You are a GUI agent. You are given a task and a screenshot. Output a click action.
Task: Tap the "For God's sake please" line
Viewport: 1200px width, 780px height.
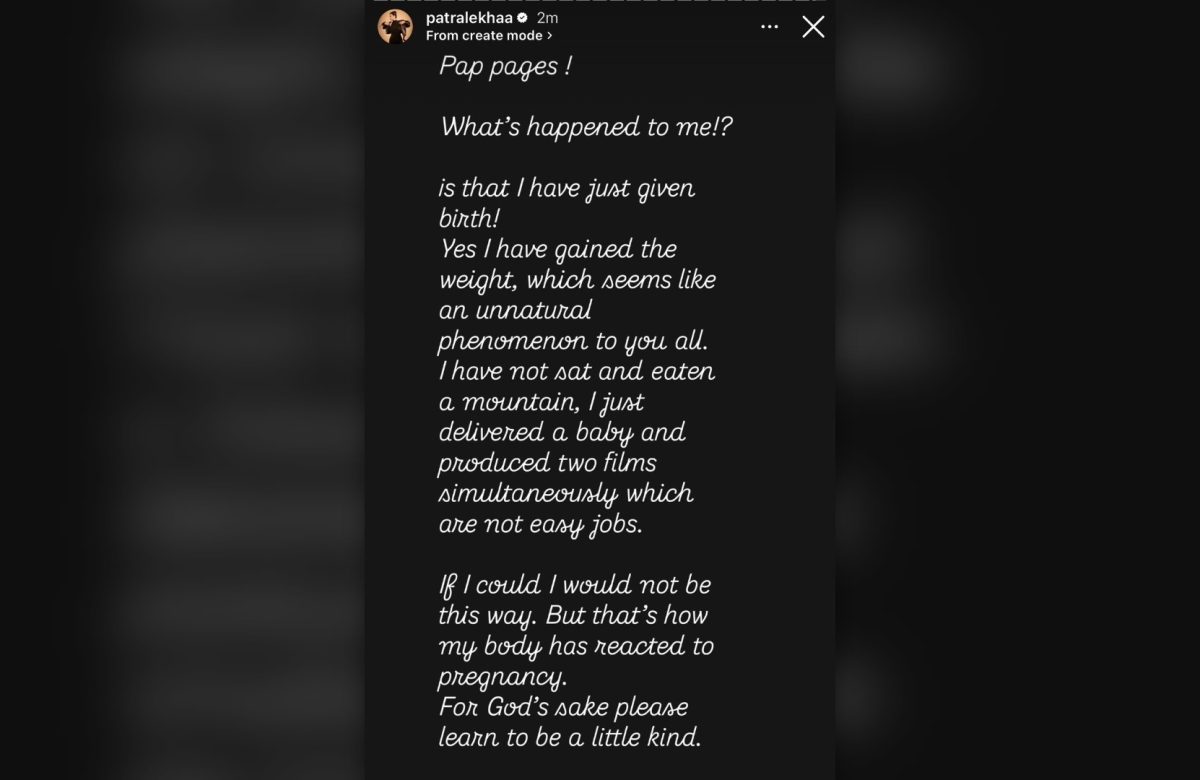(563, 708)
